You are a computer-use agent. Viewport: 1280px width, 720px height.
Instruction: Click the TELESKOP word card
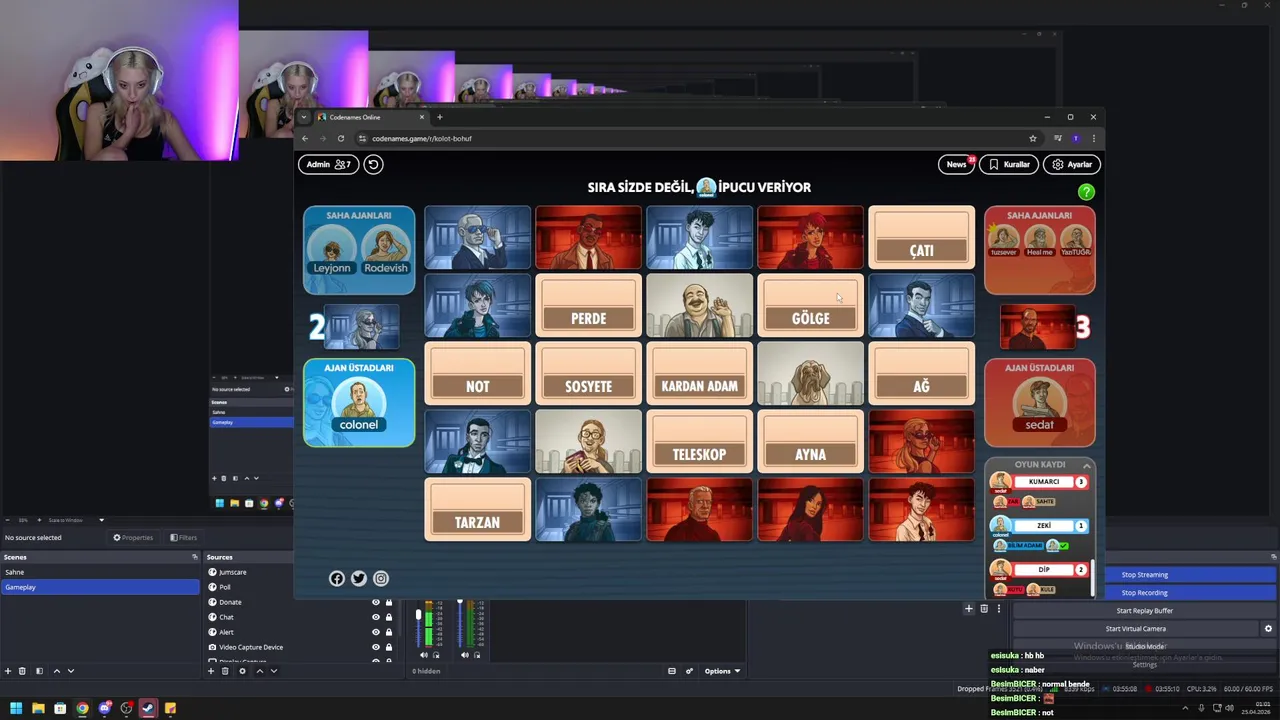(x=699, y=442)
